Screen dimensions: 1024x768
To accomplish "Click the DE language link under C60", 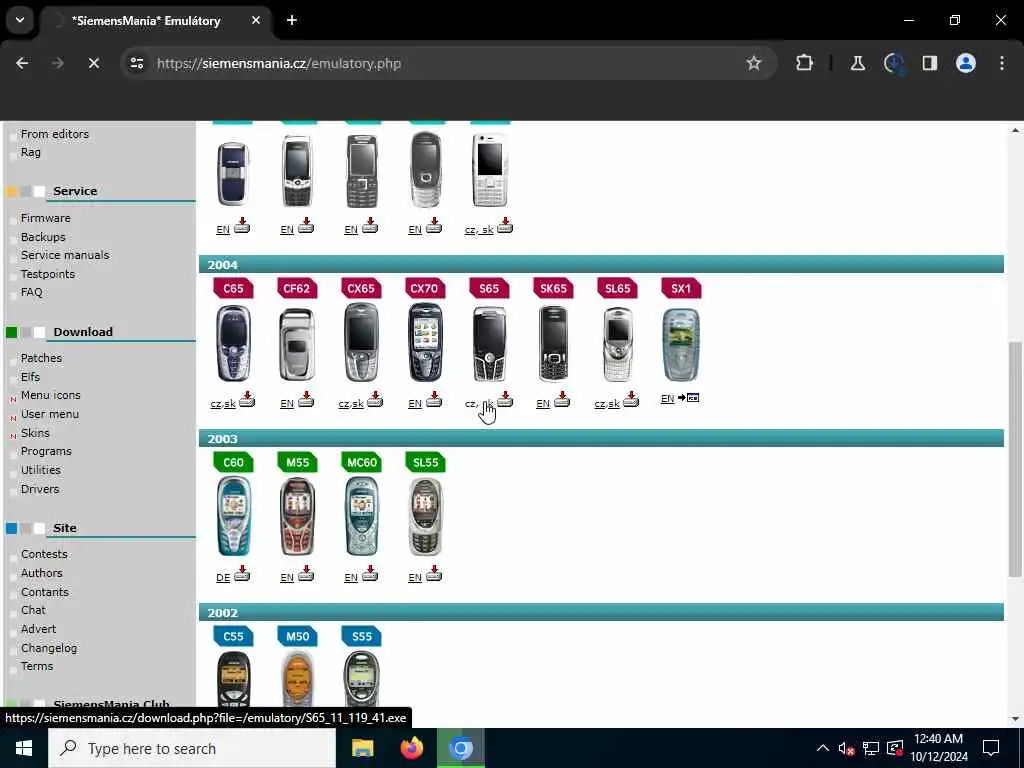I will 223,578.
